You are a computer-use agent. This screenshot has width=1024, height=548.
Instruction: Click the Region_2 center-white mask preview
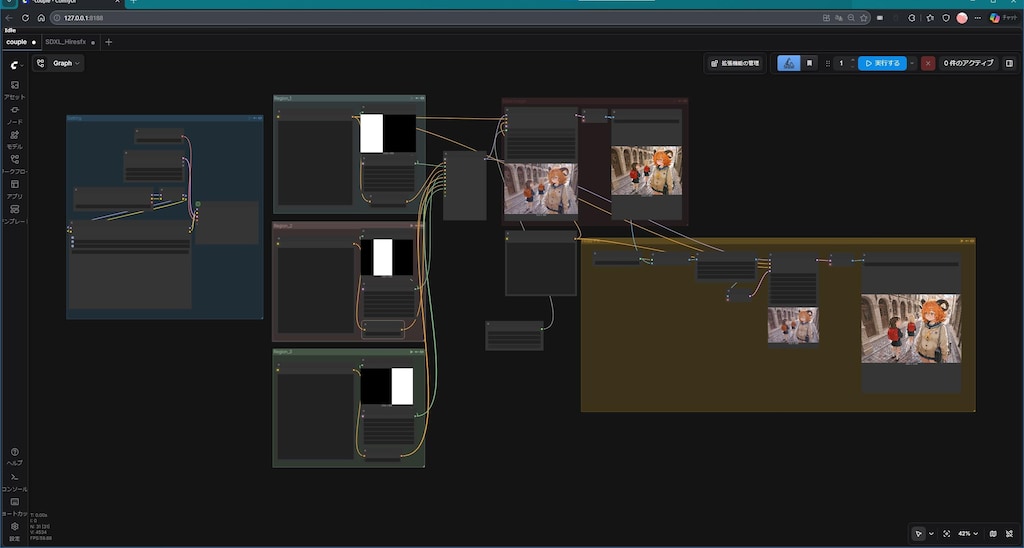click(387, 257)
